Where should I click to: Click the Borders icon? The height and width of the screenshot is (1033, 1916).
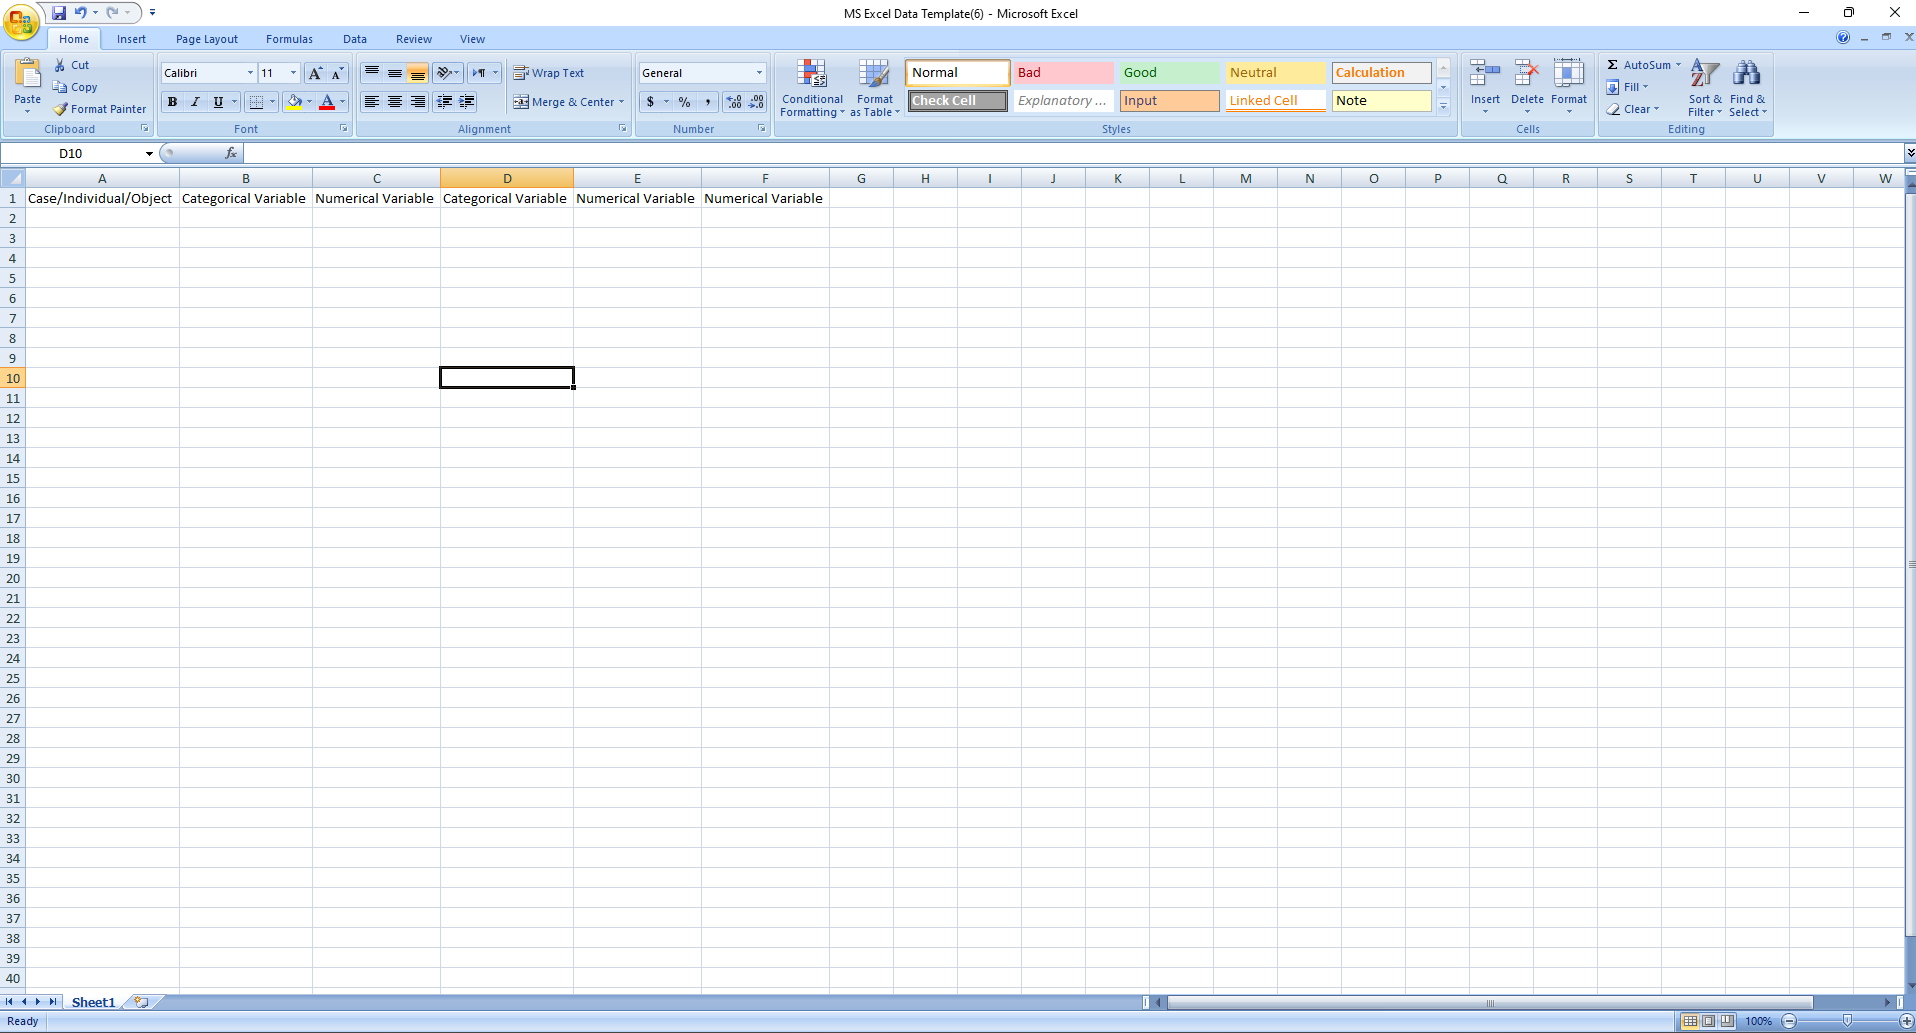point(256,102)
